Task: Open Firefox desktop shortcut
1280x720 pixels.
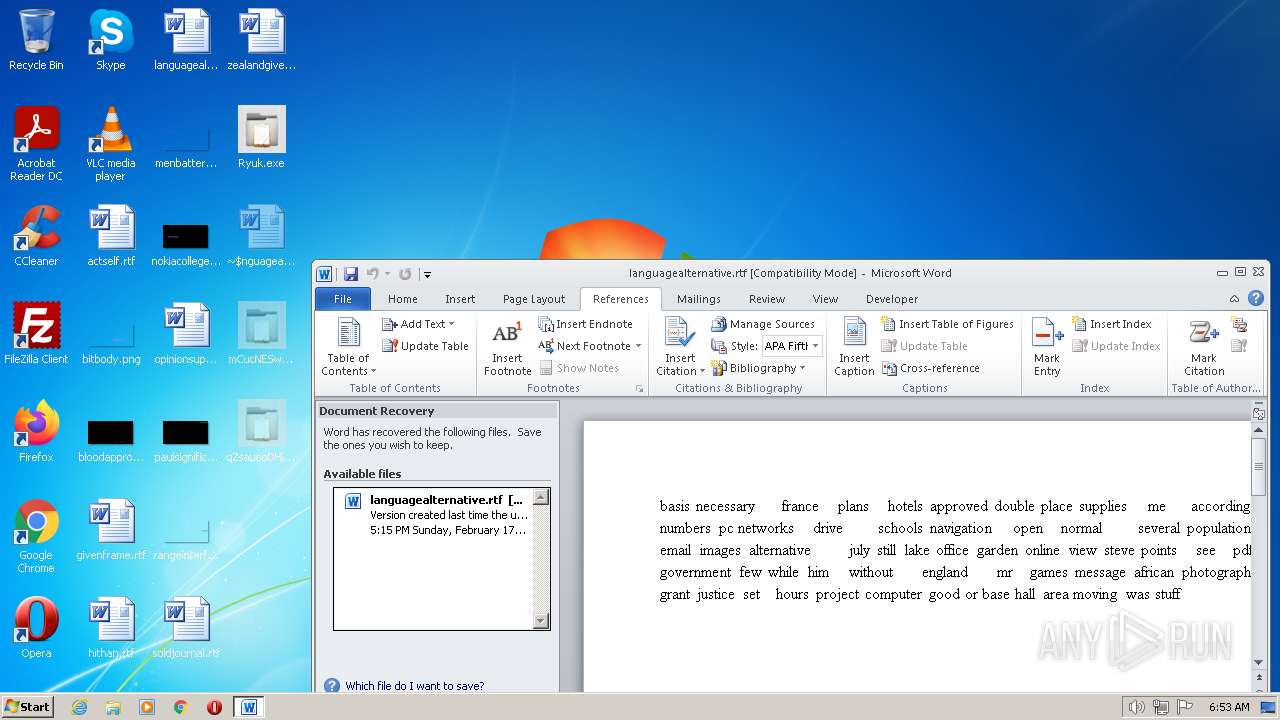Action: click(36, 432)
